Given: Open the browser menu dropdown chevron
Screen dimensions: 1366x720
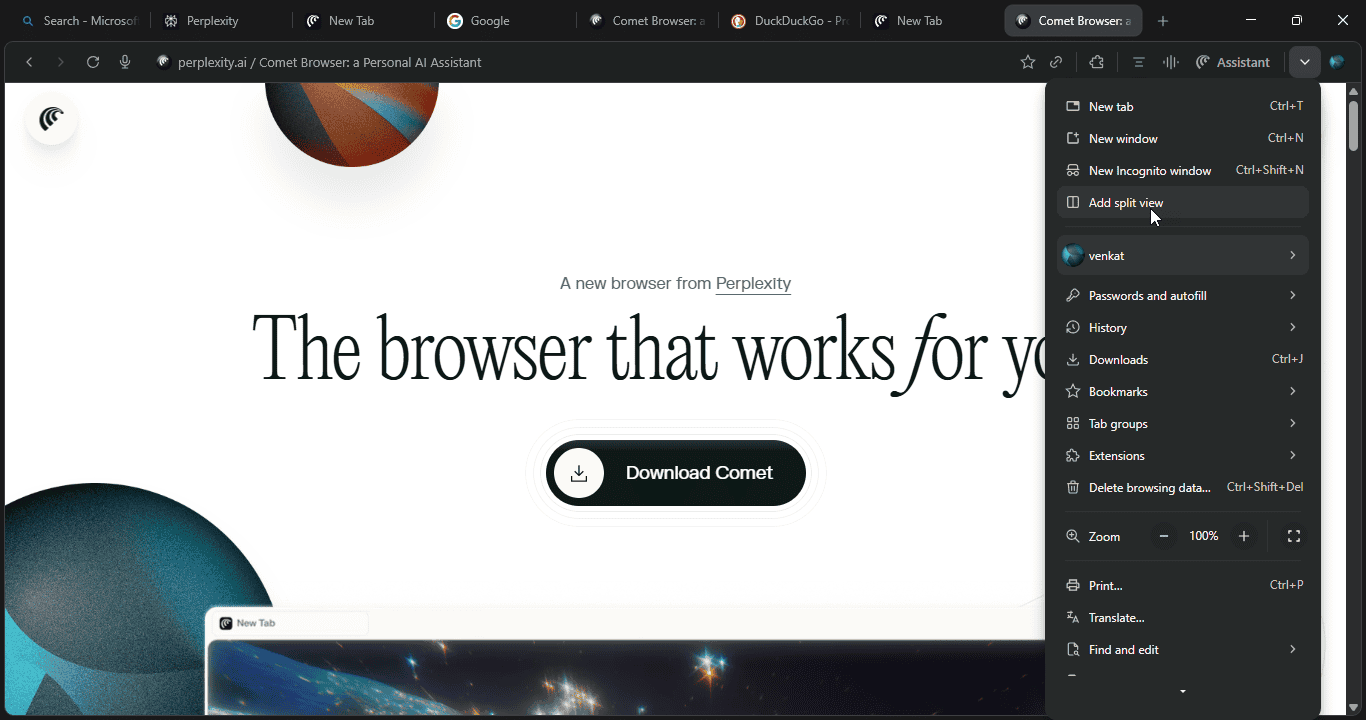Looking at the screenshot, I should click(1305, 62).
